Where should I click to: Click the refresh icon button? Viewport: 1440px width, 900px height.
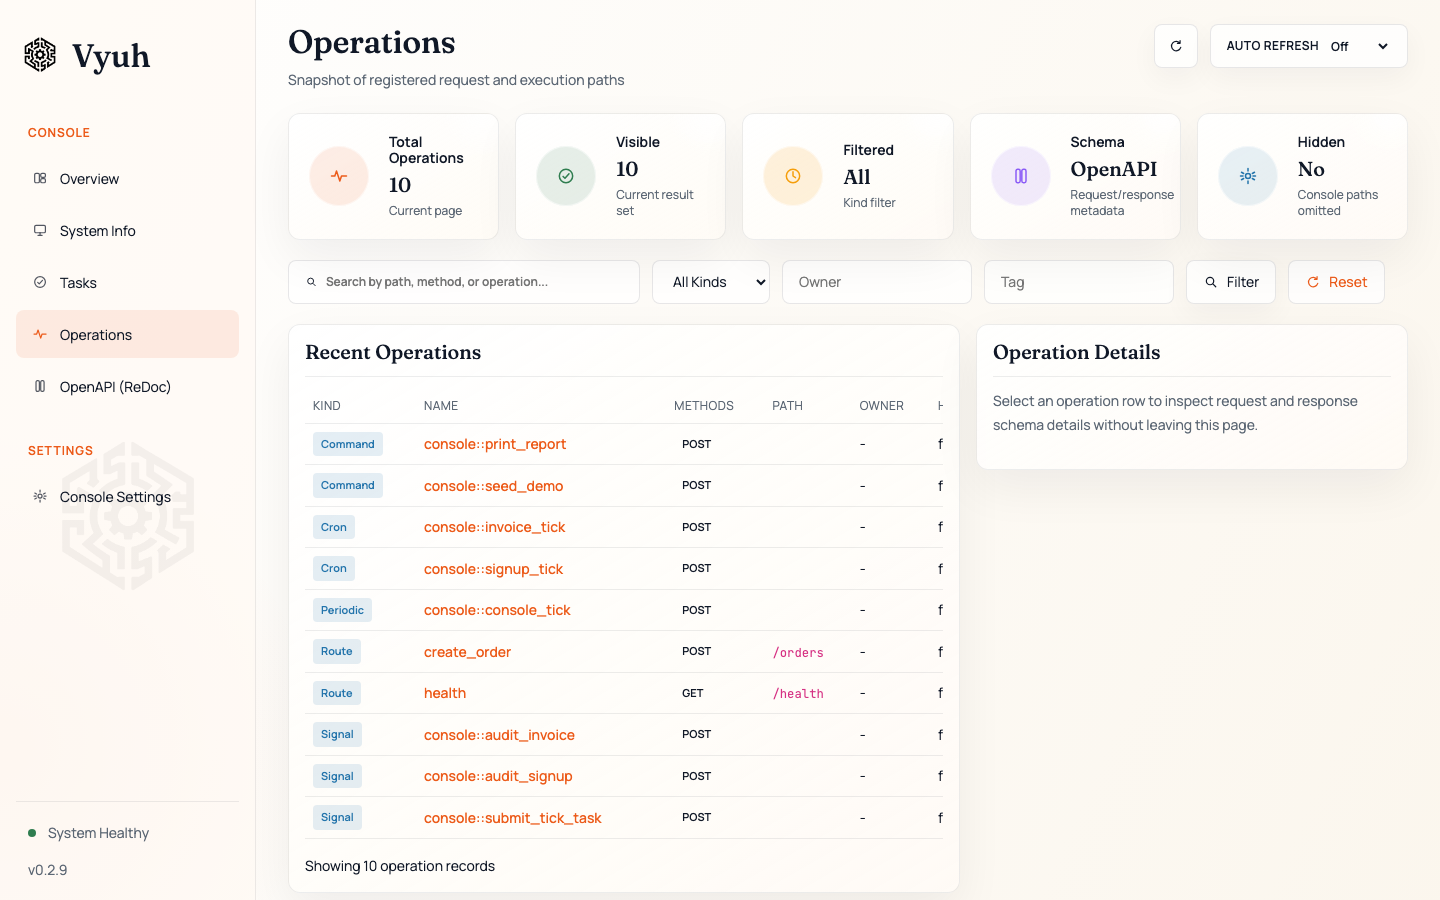(x=1176, y=46)
